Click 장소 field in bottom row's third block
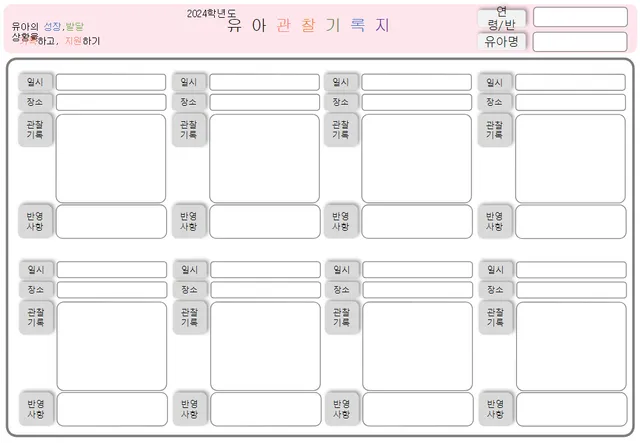This screenshot has width=640, height=443. pyautogui.click(x=418, y=290)
